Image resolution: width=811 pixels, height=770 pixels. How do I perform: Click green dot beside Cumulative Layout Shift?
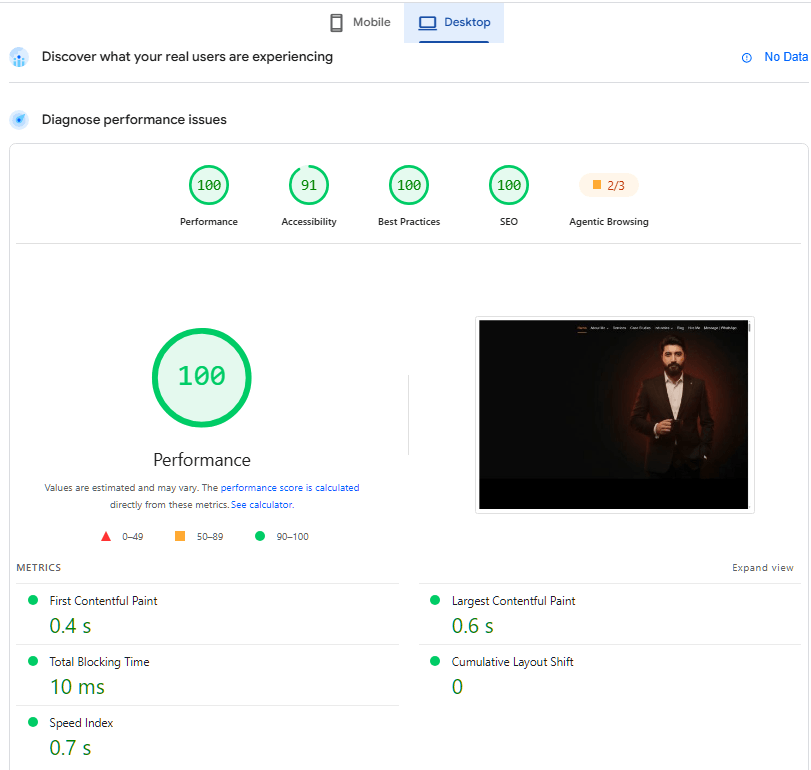tap(435, 661)
